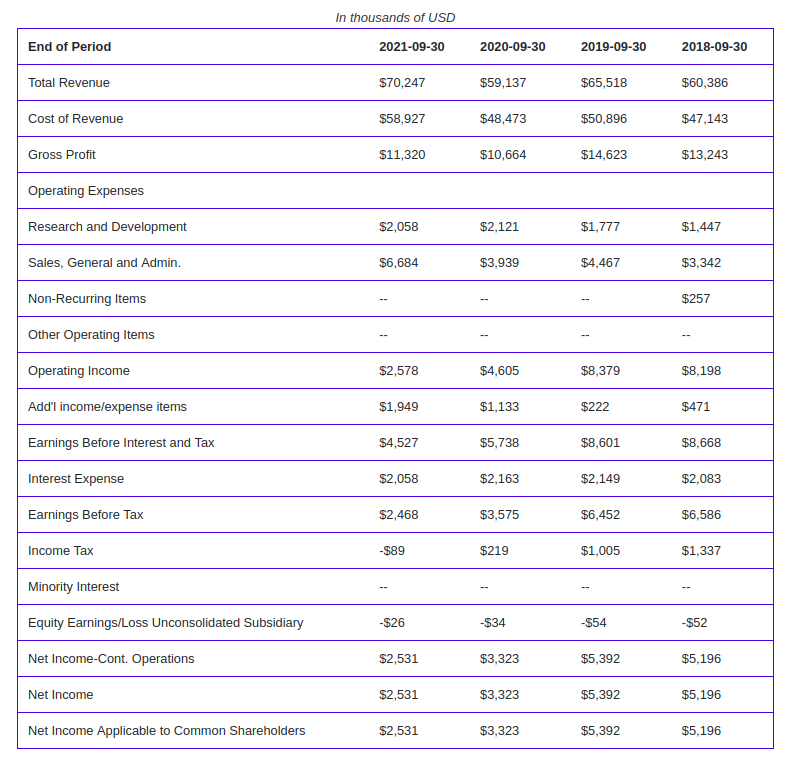Select Equity Earnings/Loss Unconsolidated Subsidiary label
This screenshot has width=787, height=760.
pos(166,623)
